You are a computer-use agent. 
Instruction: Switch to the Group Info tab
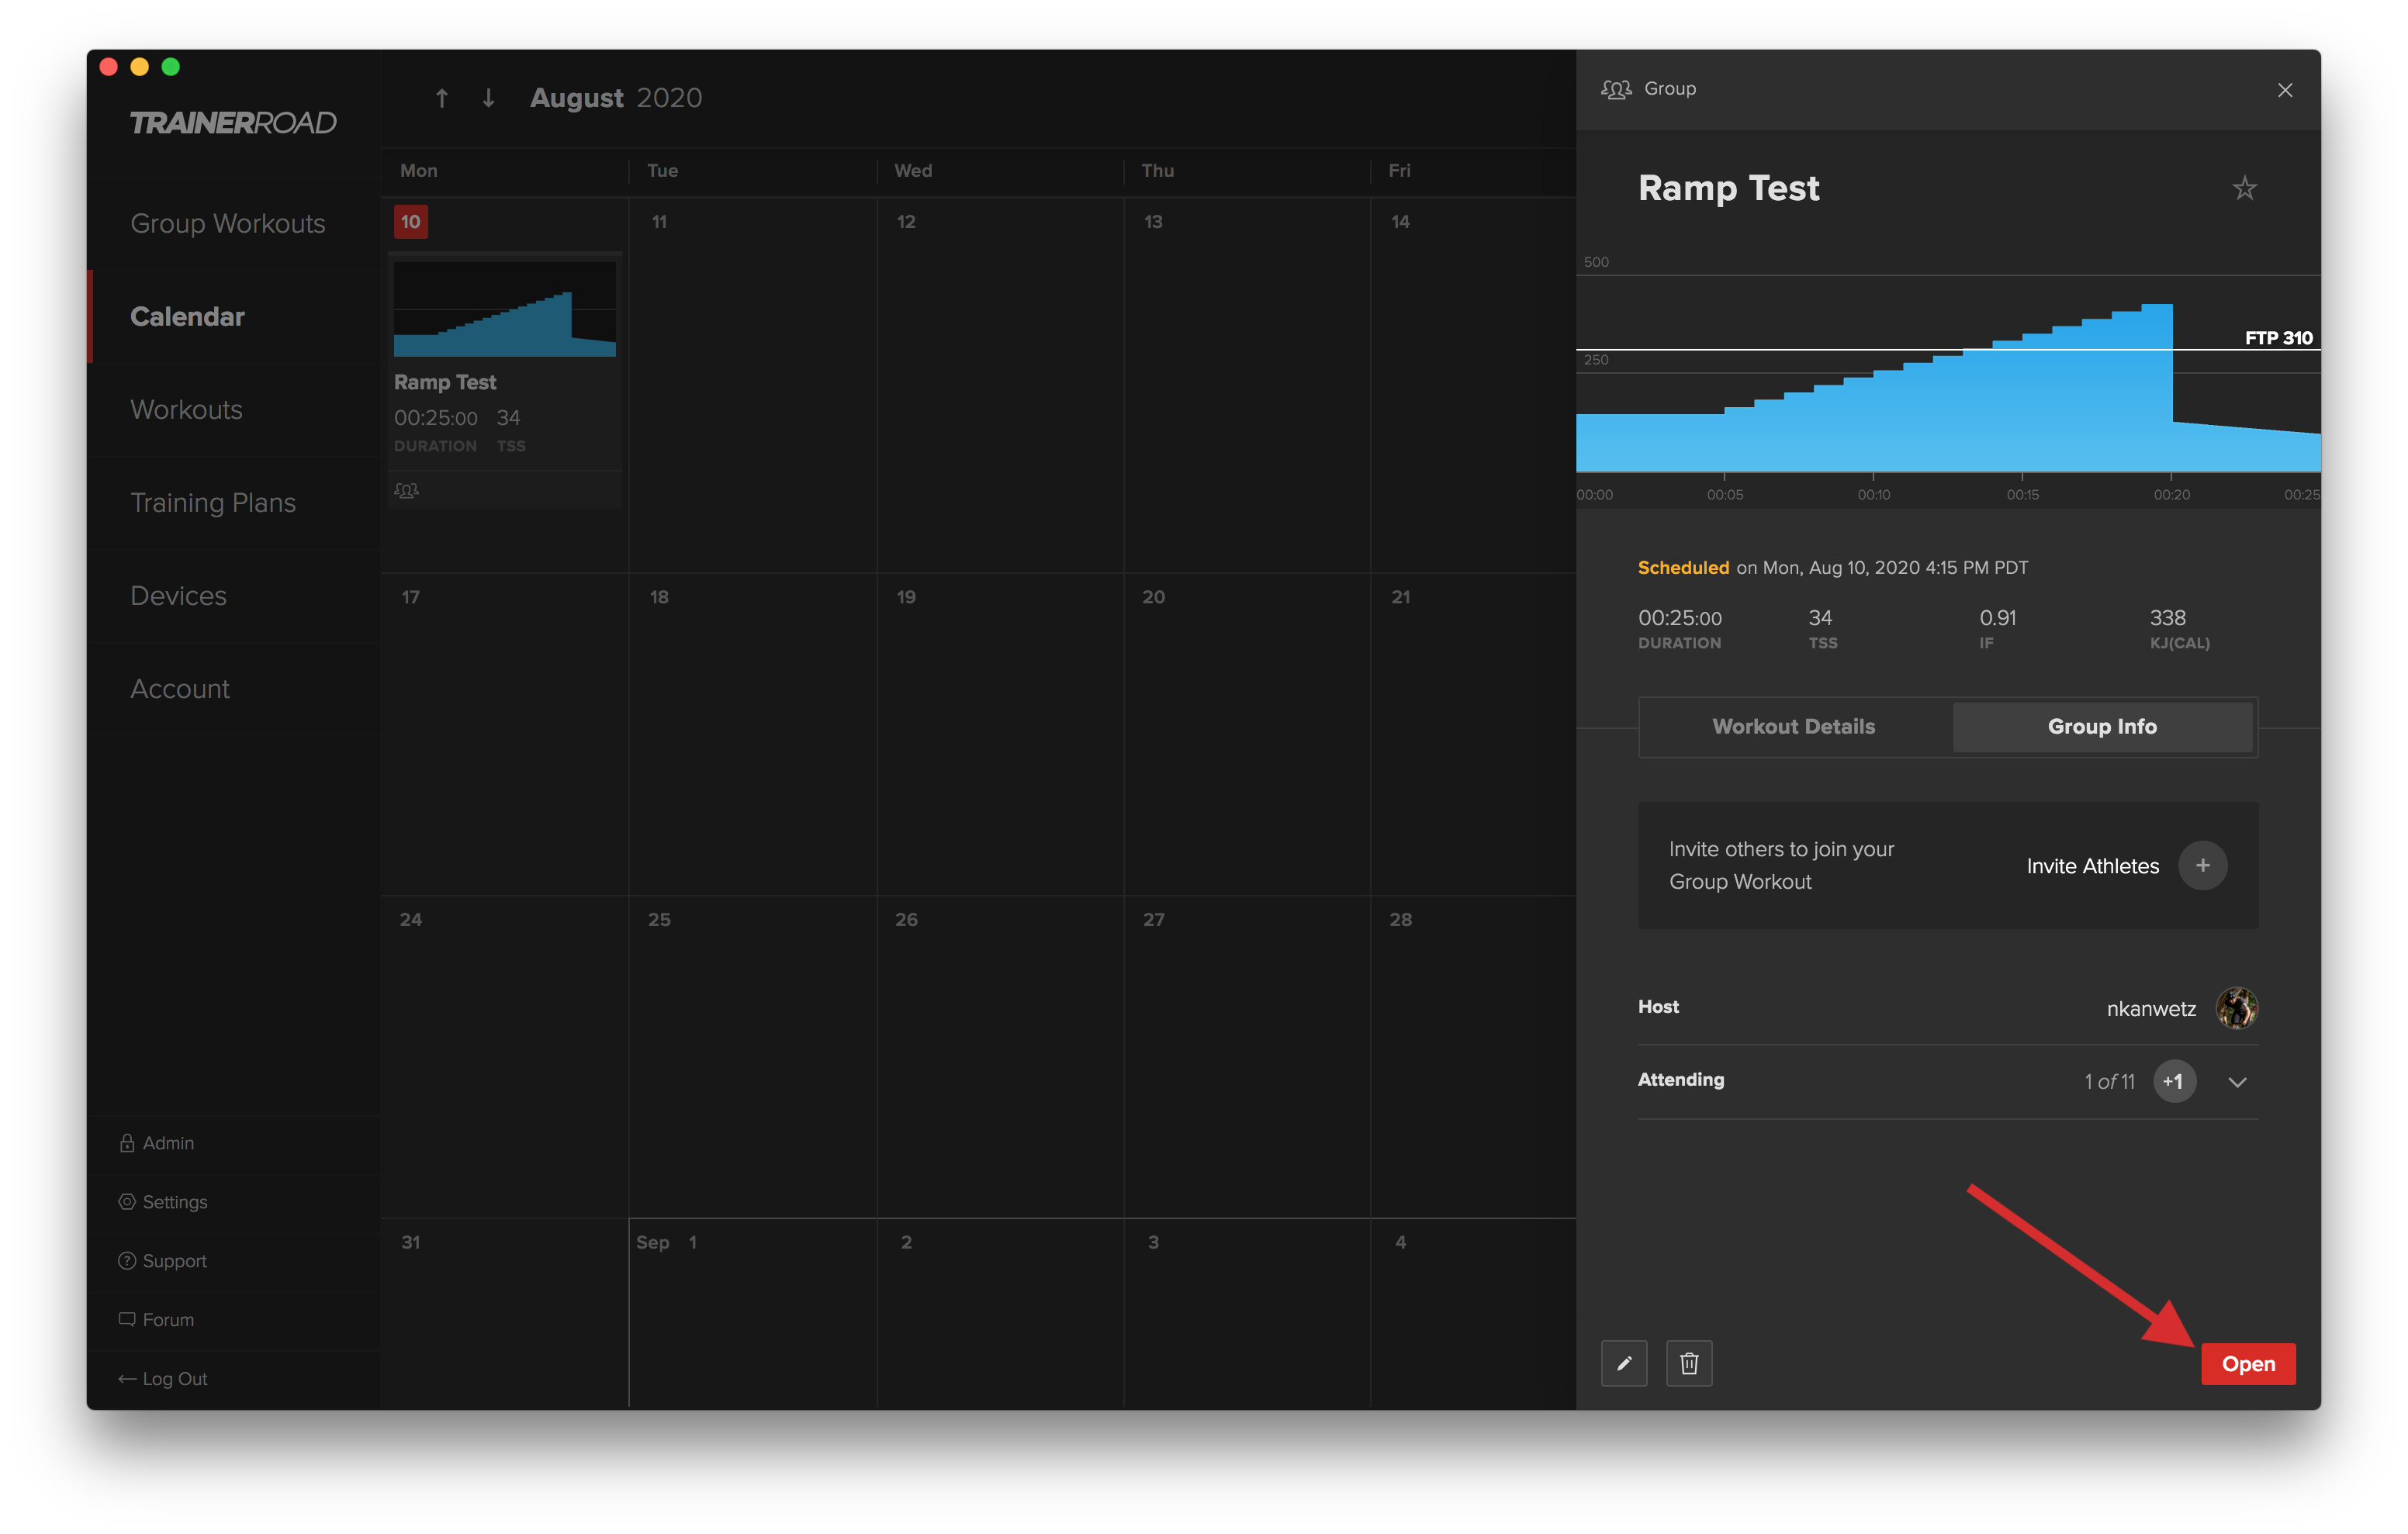coord(2102,727)
